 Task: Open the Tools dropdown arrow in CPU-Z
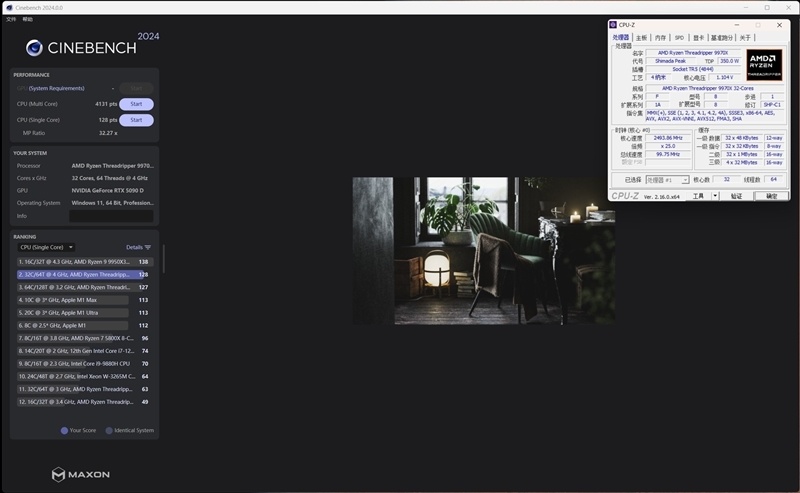(714, 196)
